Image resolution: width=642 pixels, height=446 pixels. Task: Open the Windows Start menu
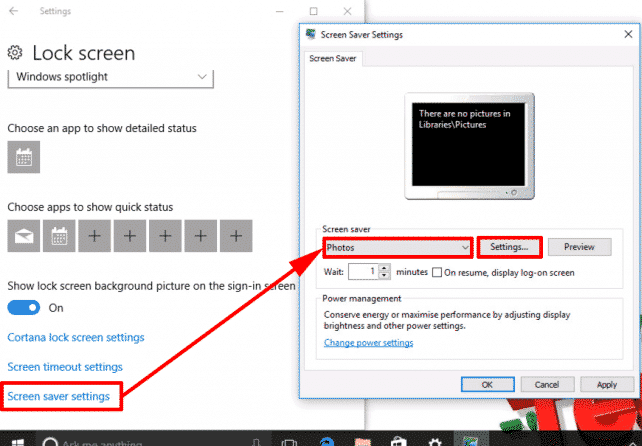pos(18,441)
